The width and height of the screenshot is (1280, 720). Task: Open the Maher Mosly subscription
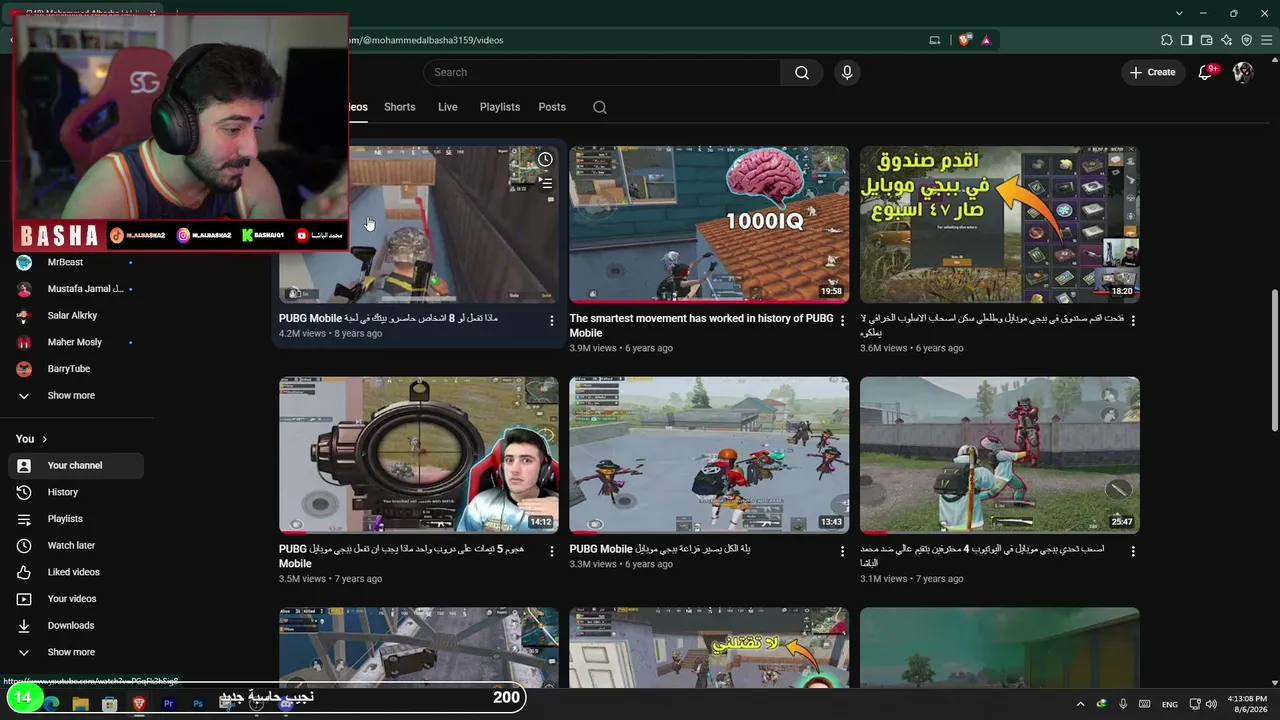[76, 342]
